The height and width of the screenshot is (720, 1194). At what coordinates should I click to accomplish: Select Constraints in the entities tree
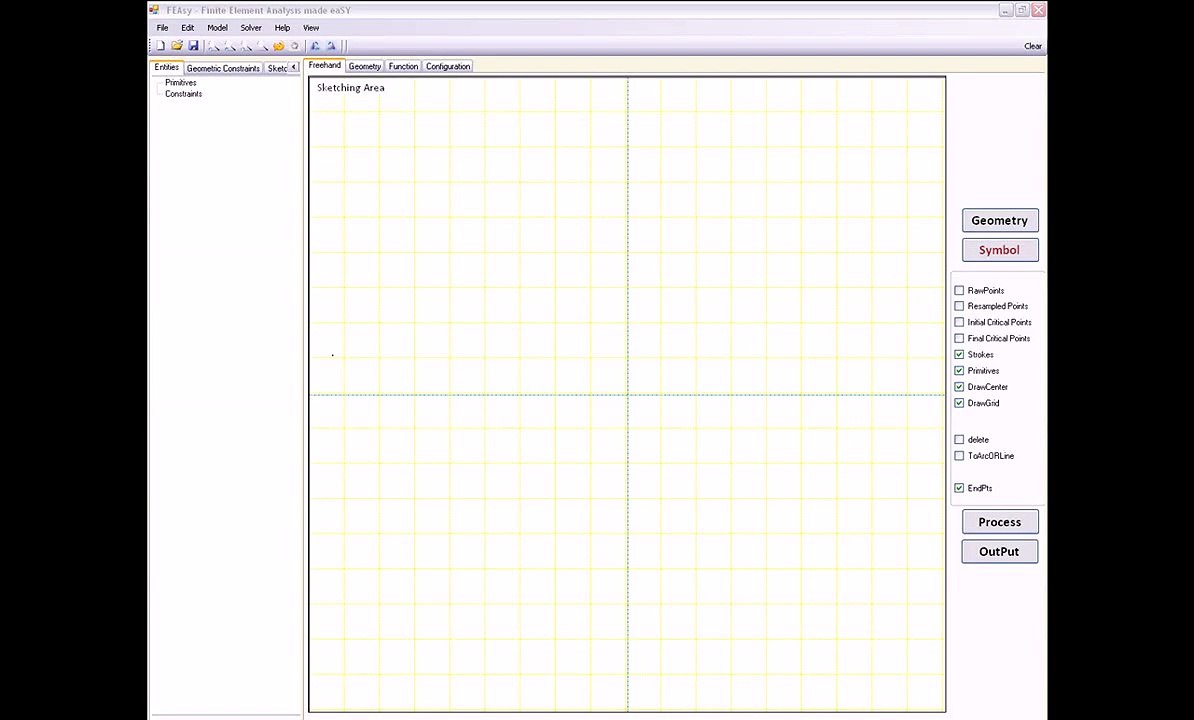coord(184,94)
